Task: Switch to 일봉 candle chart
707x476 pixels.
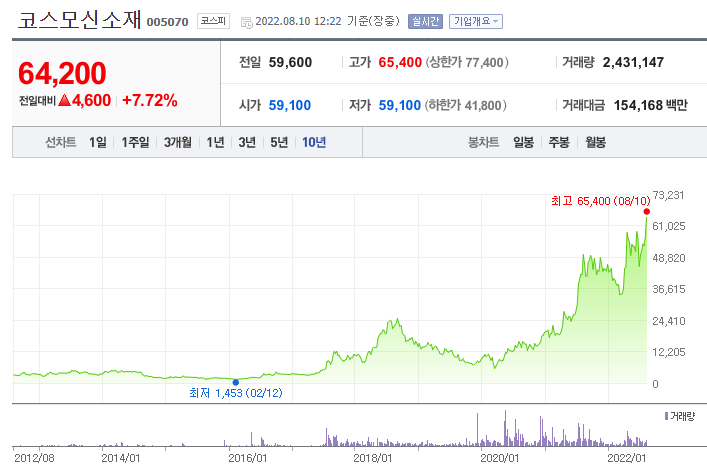Action: 523,142
